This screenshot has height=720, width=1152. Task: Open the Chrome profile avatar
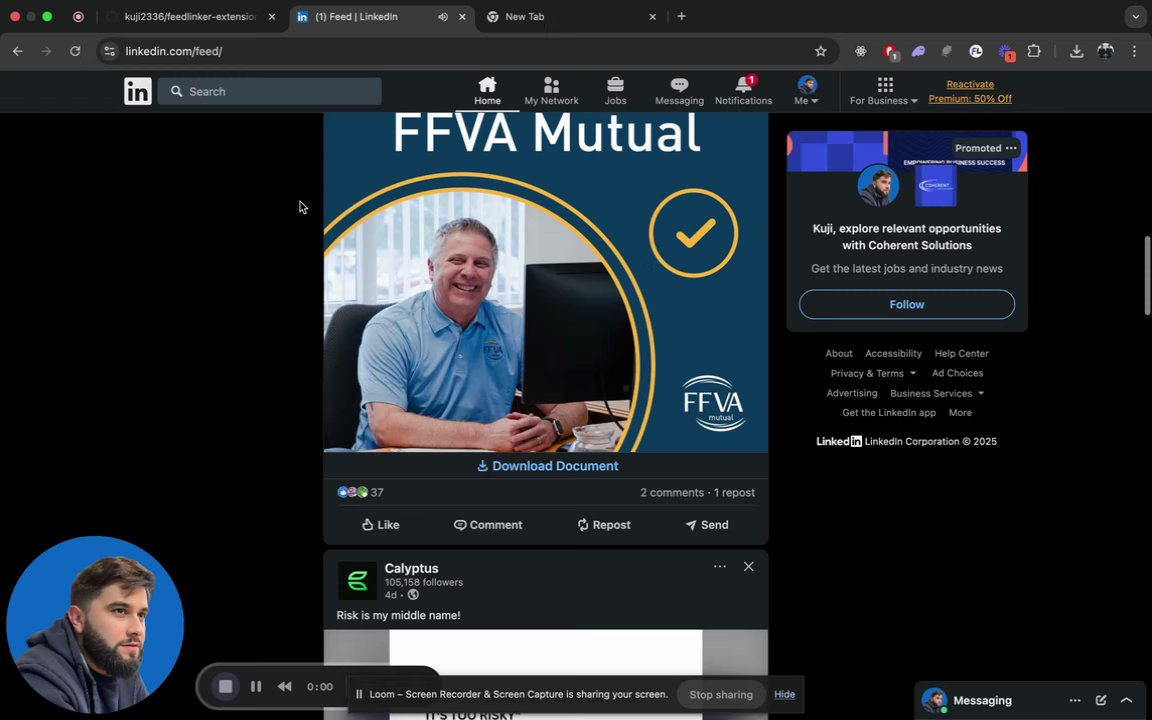1106,51
